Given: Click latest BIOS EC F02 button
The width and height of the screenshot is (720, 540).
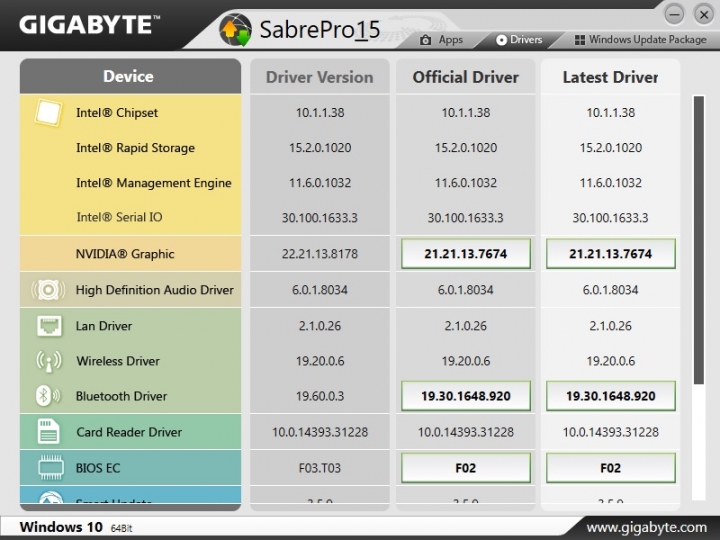Looking at the screenshot, I should [610, 468].
